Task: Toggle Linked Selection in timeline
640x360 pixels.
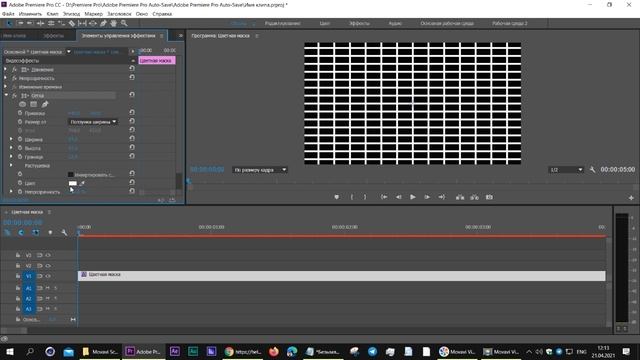Action: (x=36, y=232)
